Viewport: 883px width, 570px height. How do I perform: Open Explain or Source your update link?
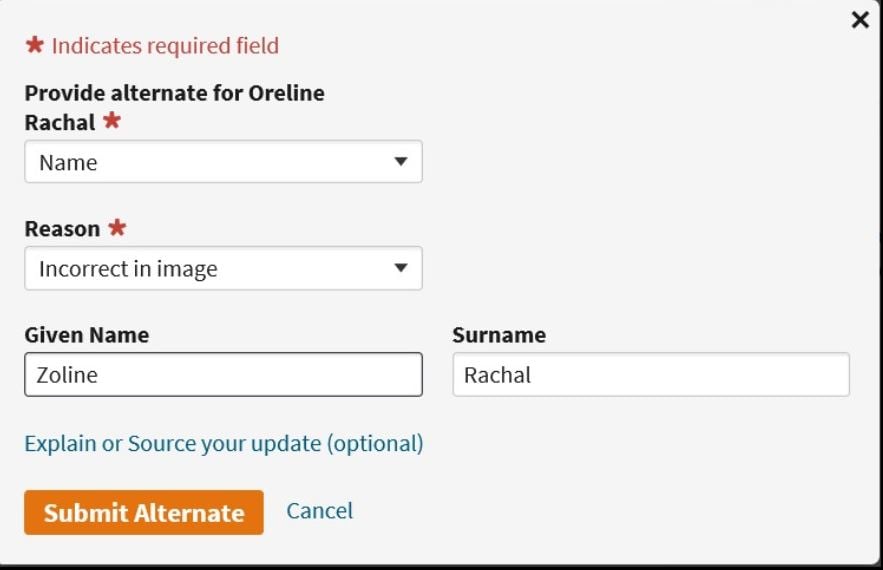[224, 443]
